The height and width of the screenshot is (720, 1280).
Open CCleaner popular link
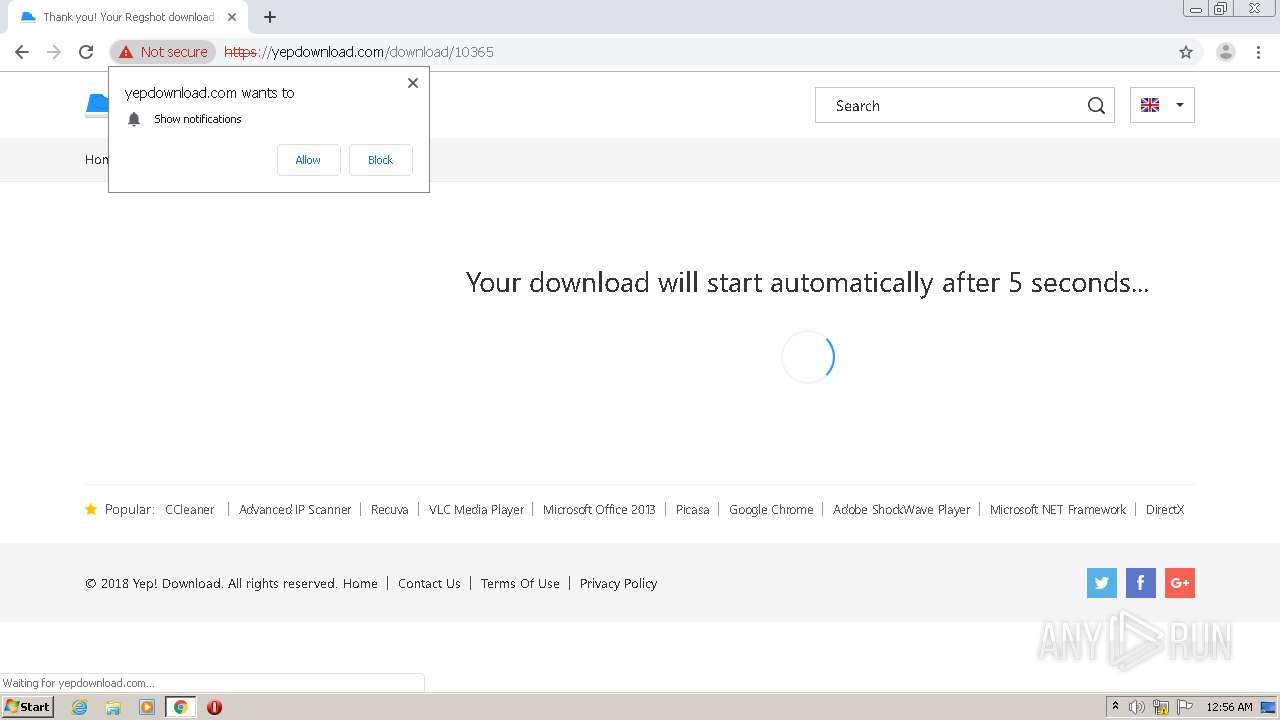click(190, 509)
